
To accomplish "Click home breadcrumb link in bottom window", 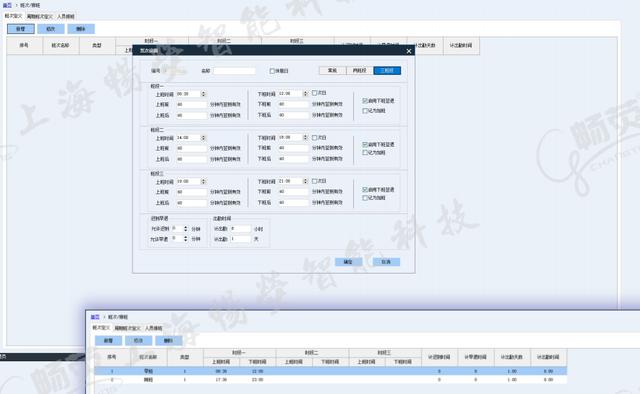I will (95, 317).
